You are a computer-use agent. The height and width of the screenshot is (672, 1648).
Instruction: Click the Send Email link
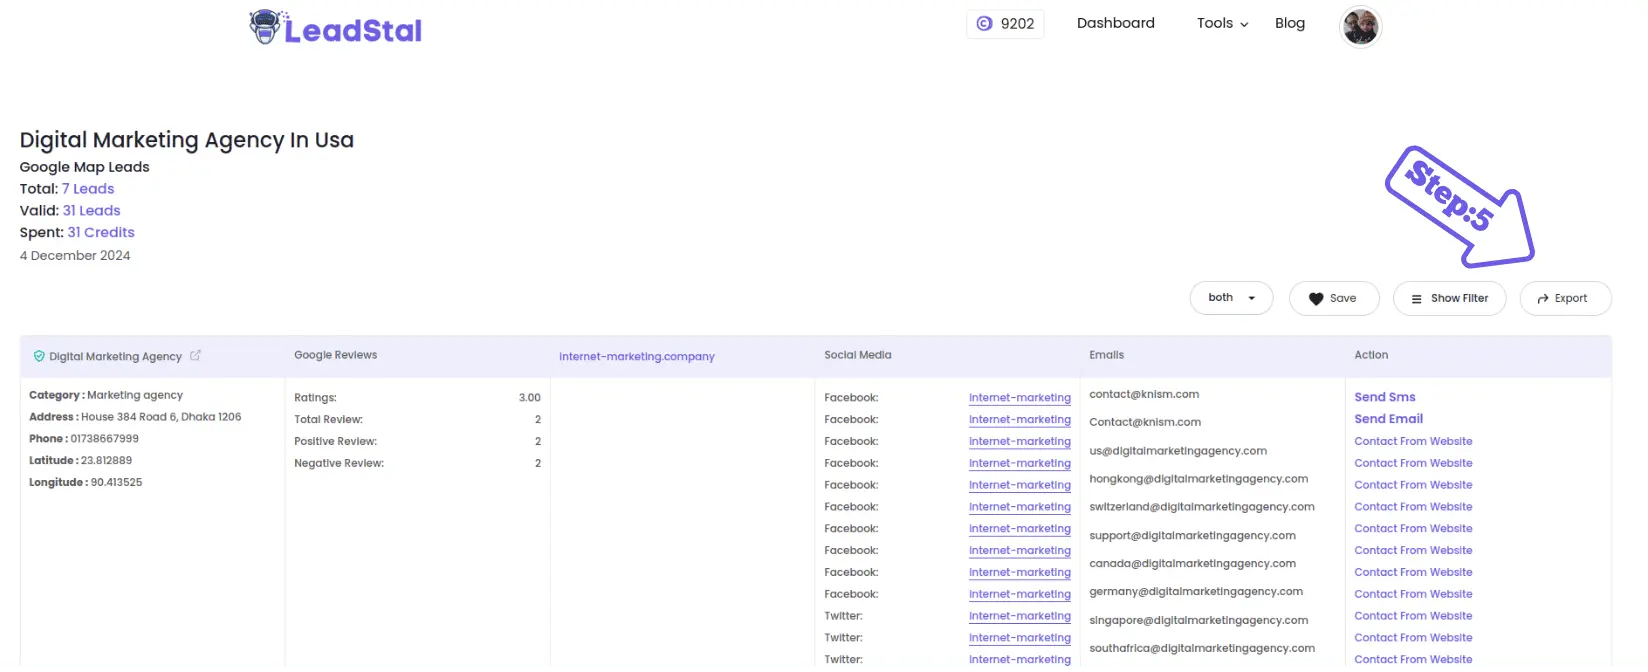coord(1388,419)
